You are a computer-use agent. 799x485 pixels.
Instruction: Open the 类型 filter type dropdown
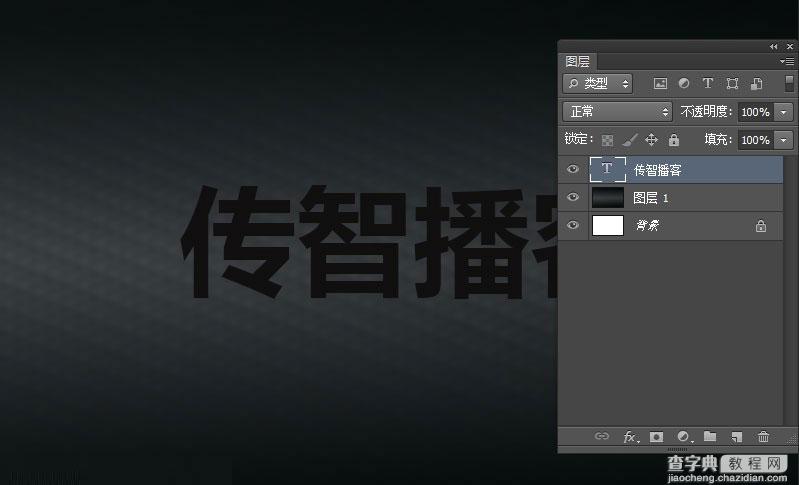[x=598, y=84]
